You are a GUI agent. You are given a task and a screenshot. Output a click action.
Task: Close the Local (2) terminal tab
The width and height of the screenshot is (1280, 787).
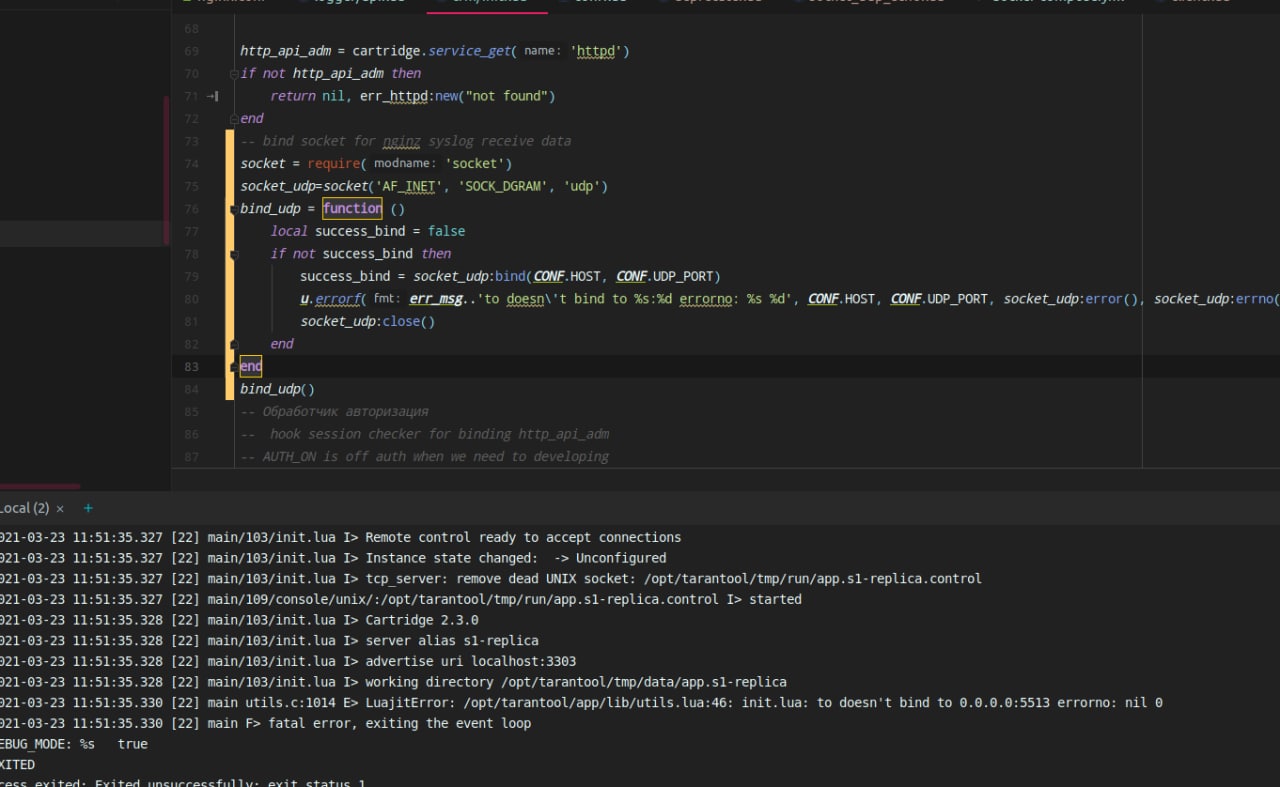(x=60, y=509)
